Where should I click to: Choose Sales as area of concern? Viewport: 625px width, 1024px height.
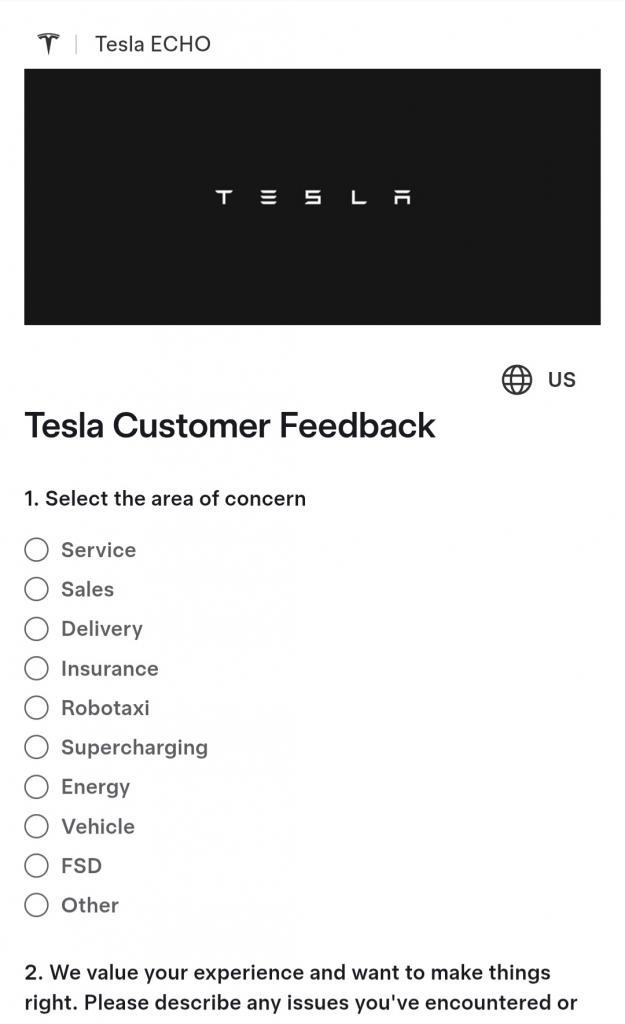click(37, 589)
